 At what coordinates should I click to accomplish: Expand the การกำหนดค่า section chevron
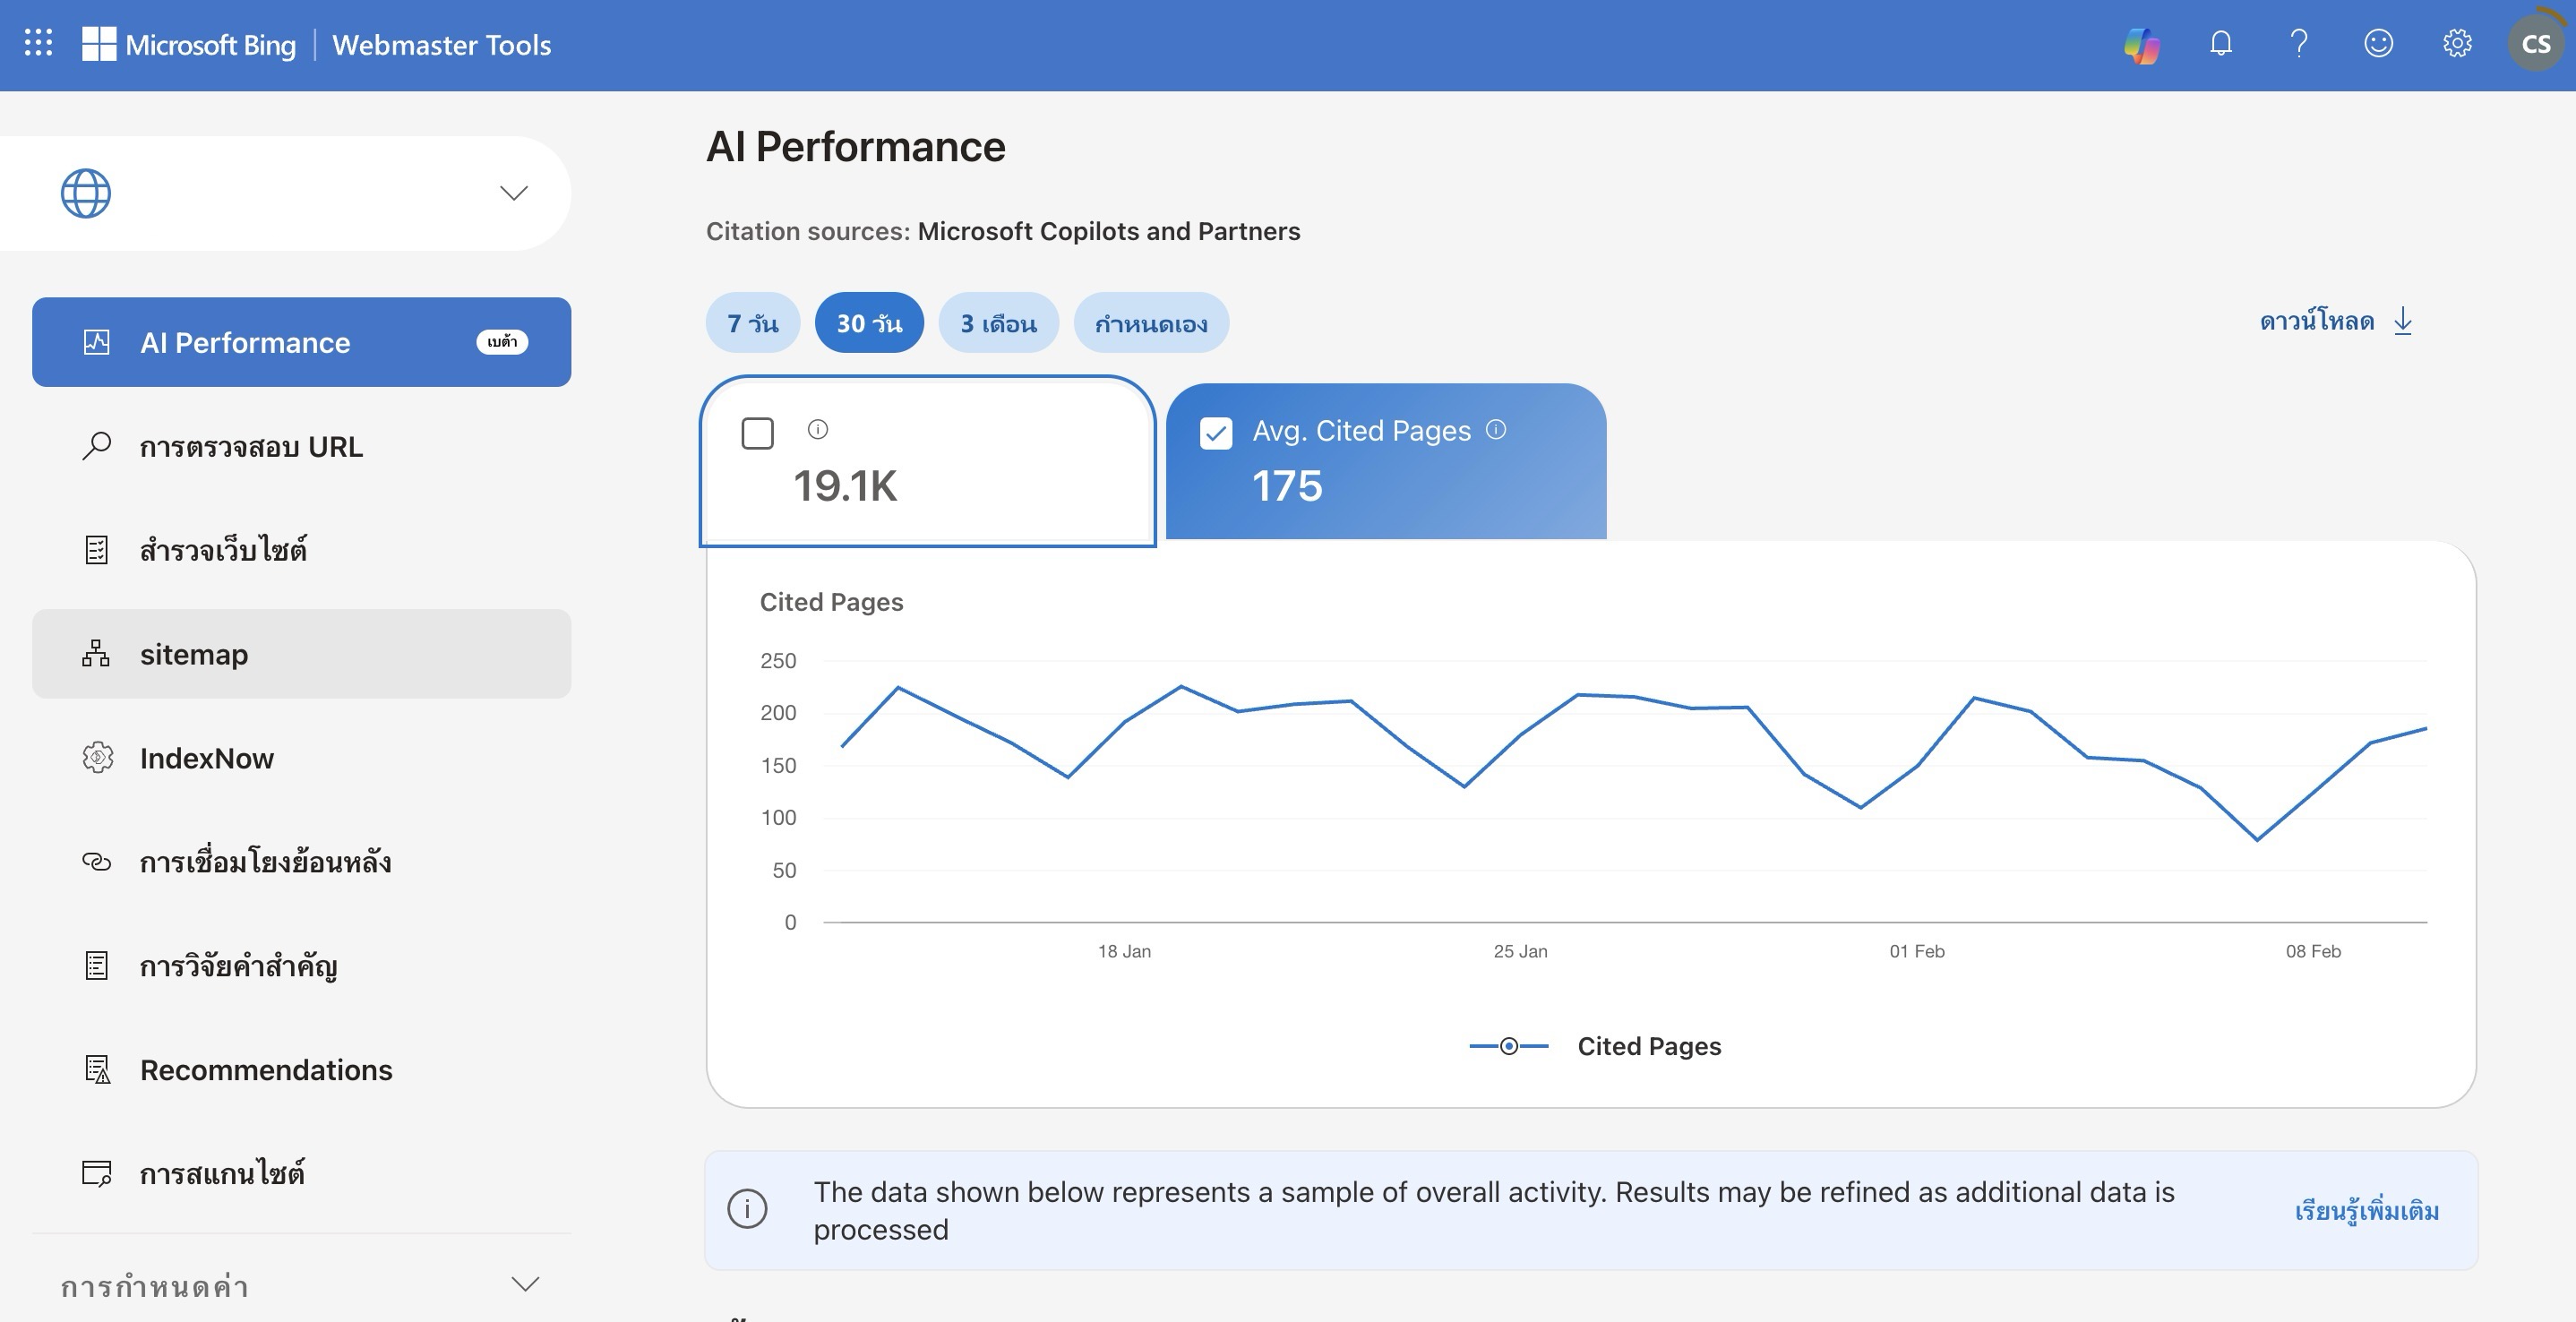click(x=525, y=1284)
